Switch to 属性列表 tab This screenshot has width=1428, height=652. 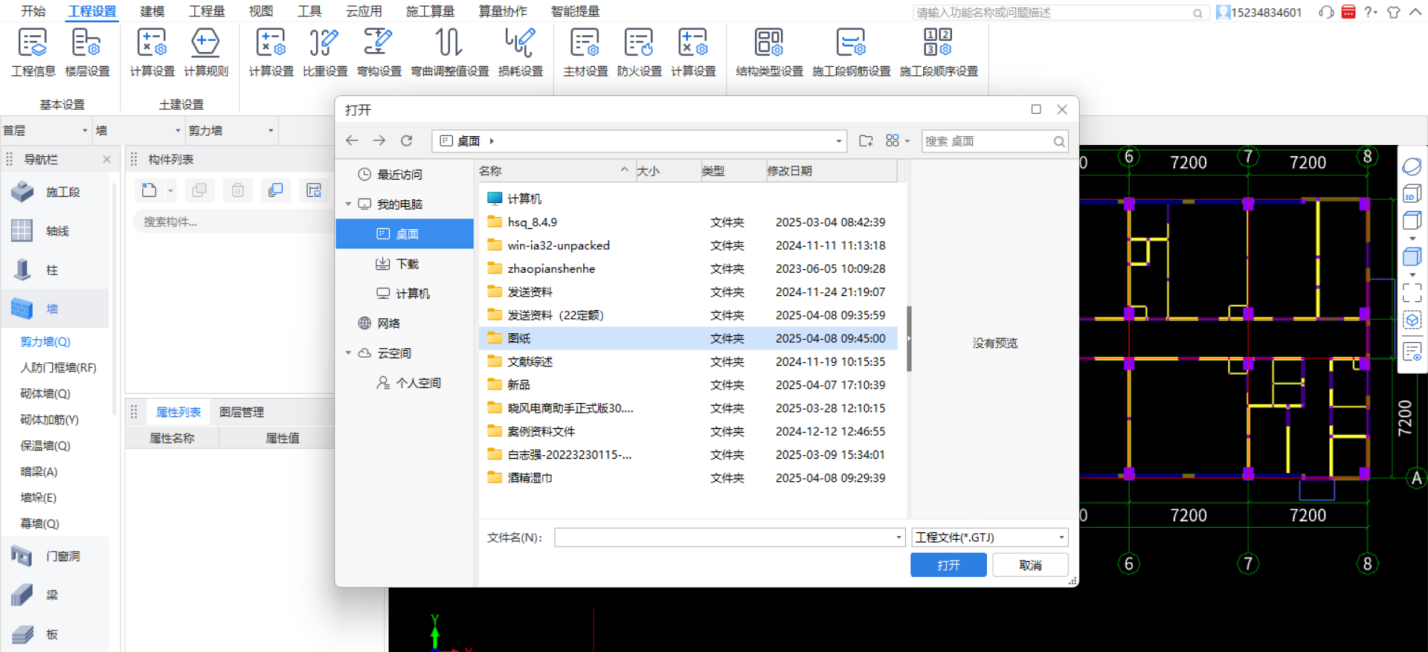tap(178, 412)
